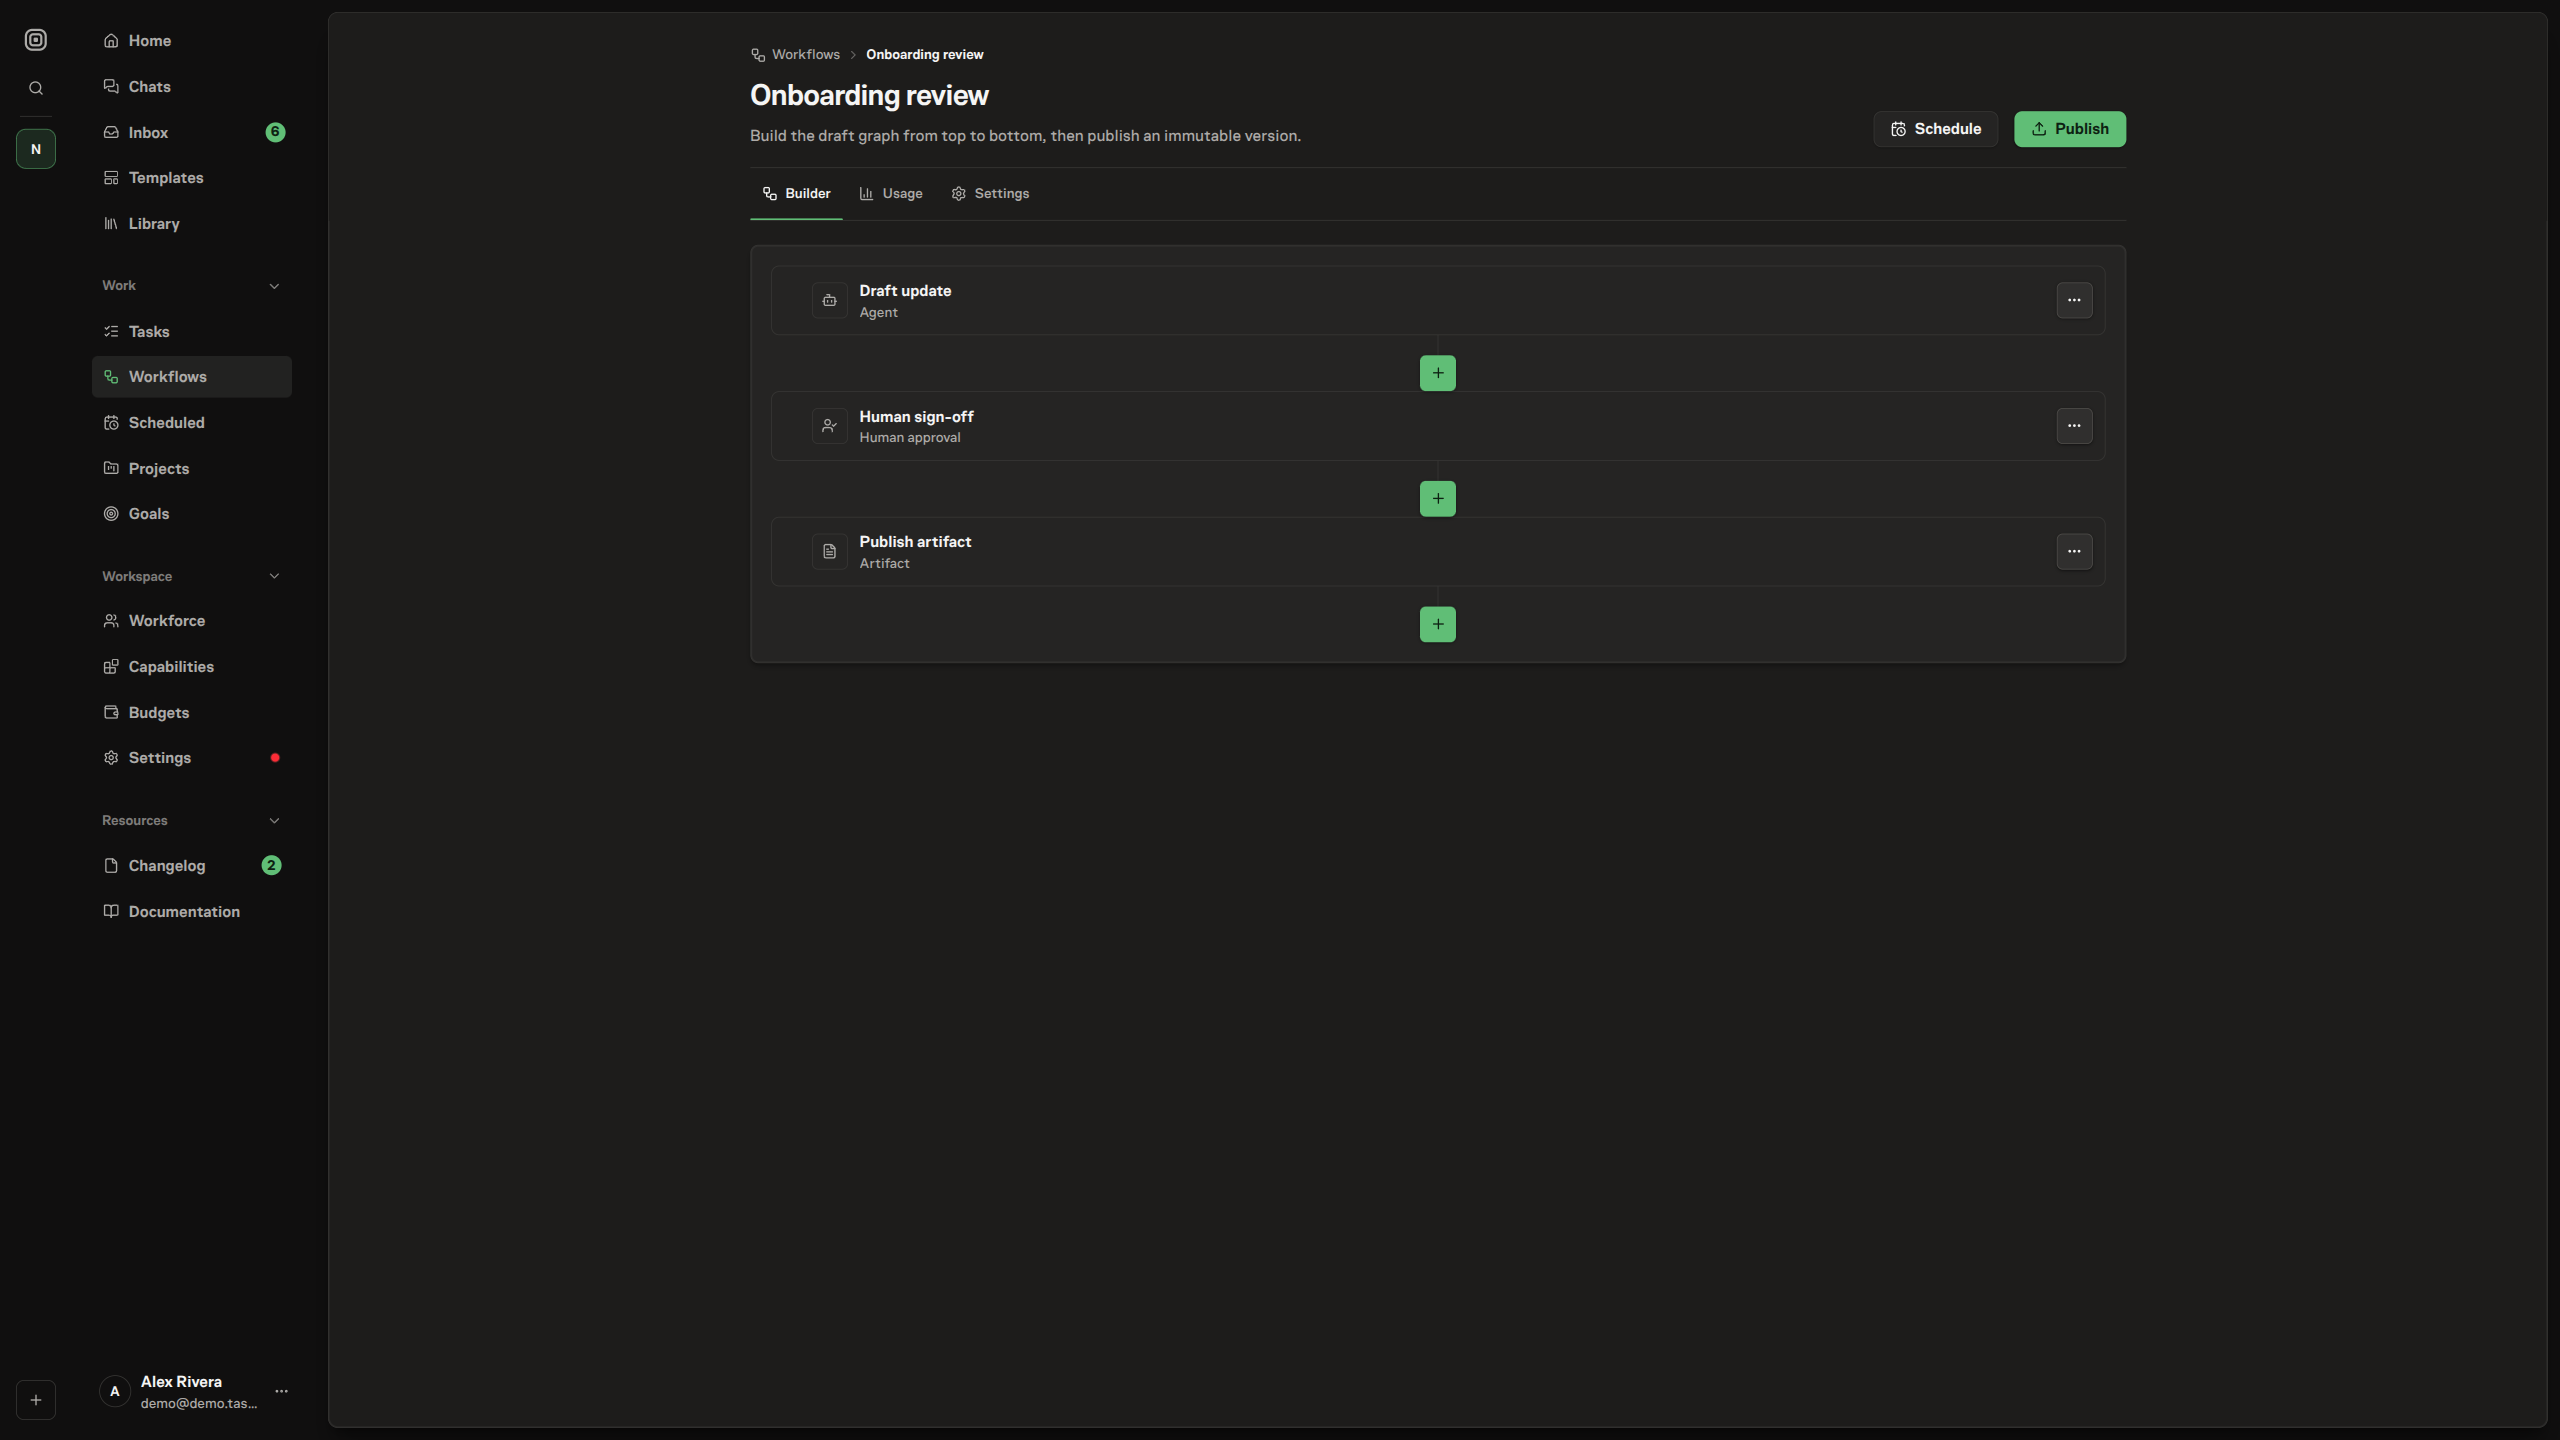Open the Human sign-off options ellipsis

pos(2074,426)
